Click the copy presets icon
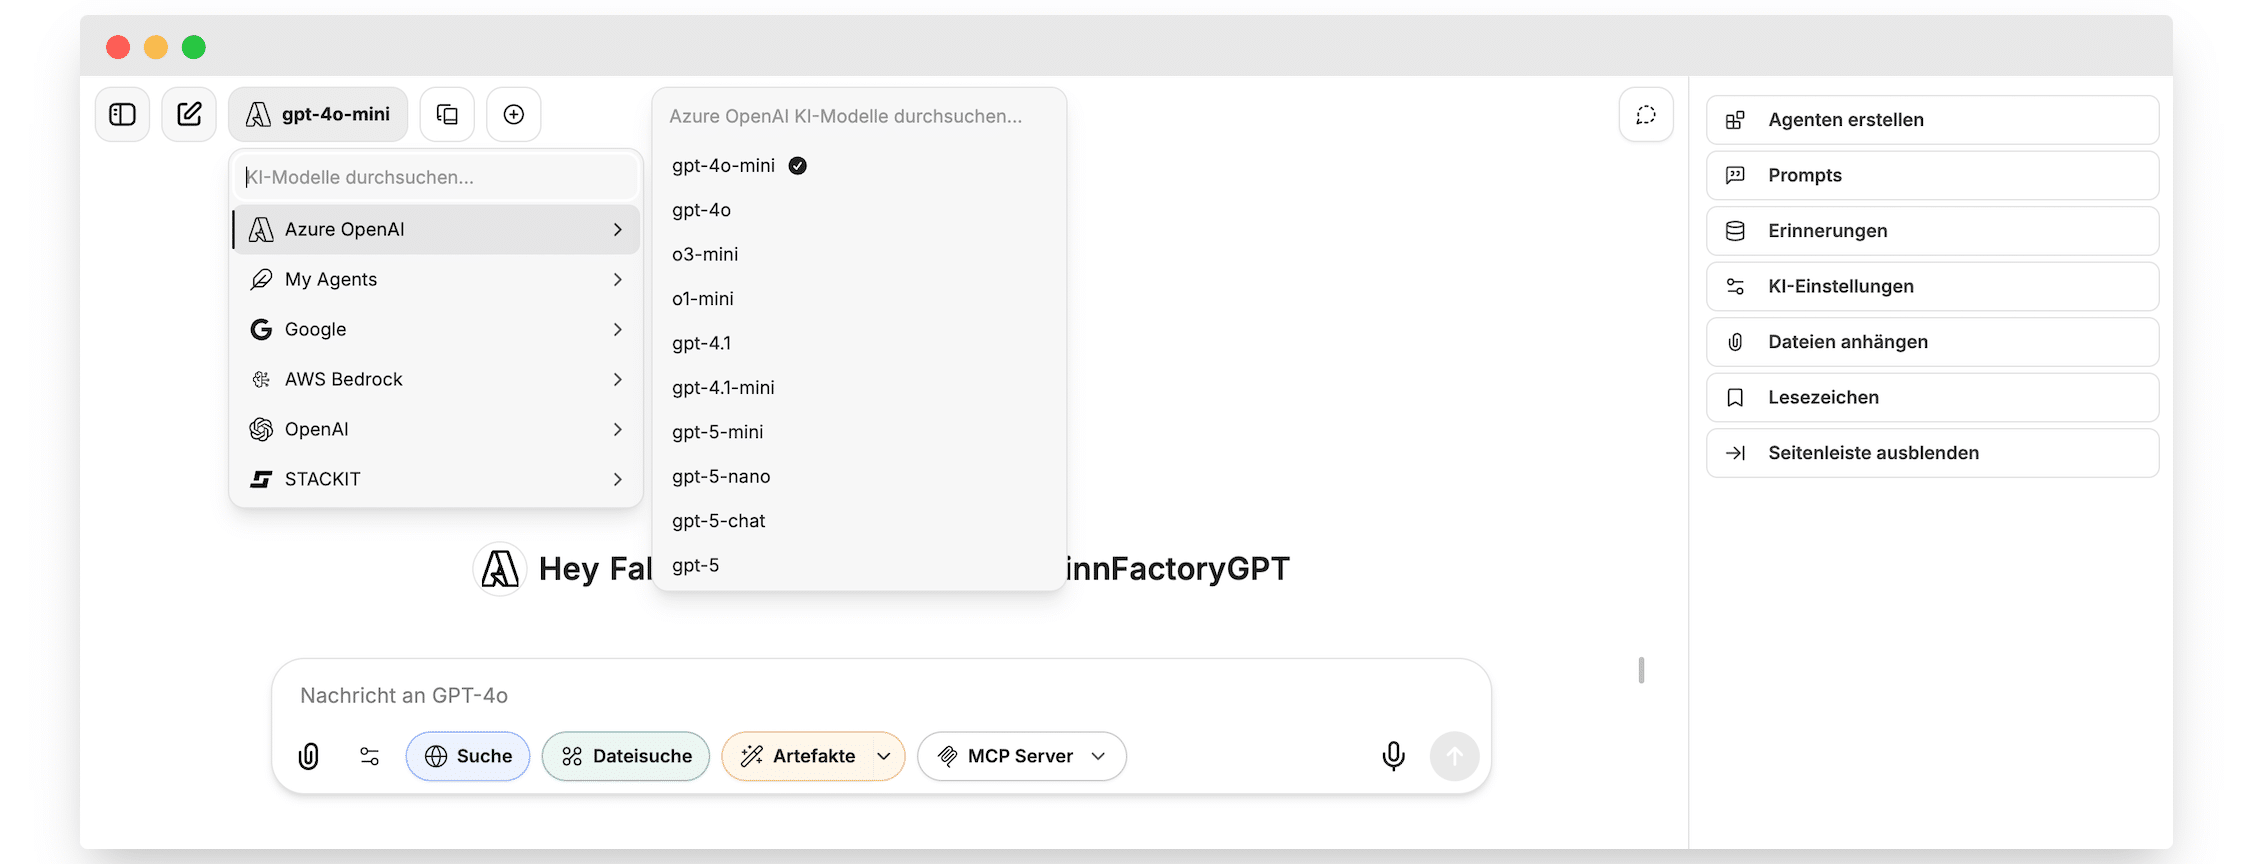This screenshot has width=2253, height=864. point(447,115)
